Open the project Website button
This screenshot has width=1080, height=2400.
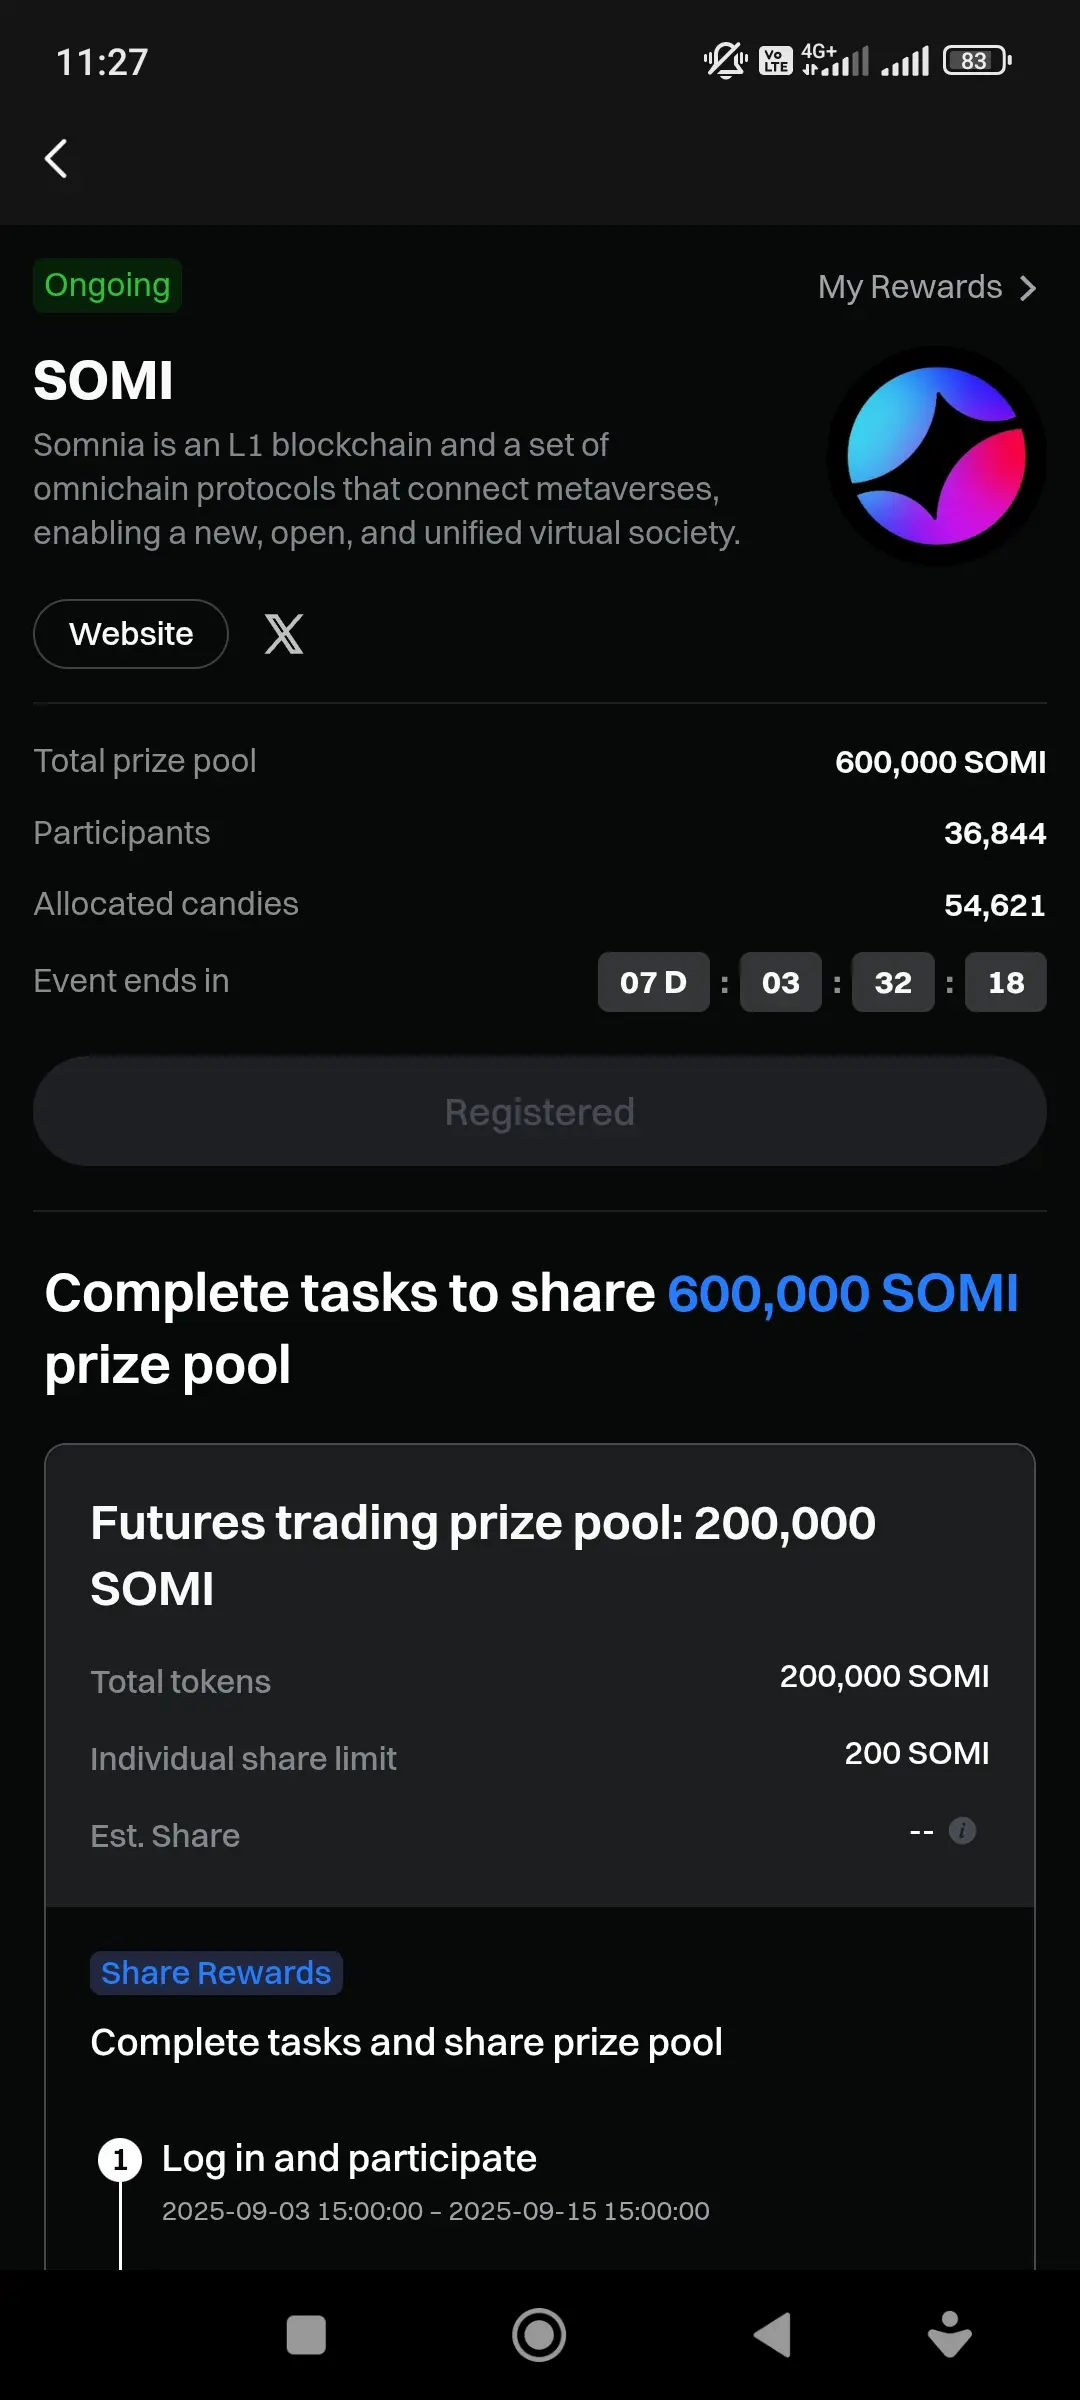coord(131,634)
